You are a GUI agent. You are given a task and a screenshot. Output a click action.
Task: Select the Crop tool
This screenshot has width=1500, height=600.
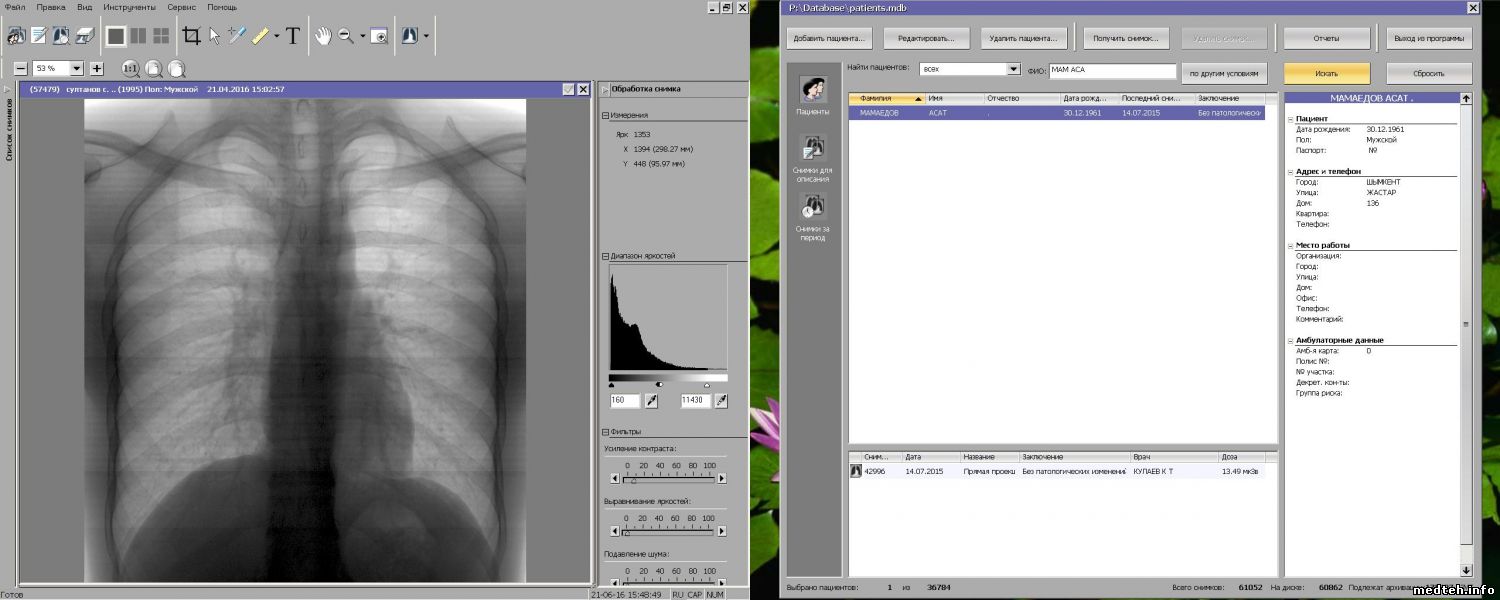coord(191,36)
